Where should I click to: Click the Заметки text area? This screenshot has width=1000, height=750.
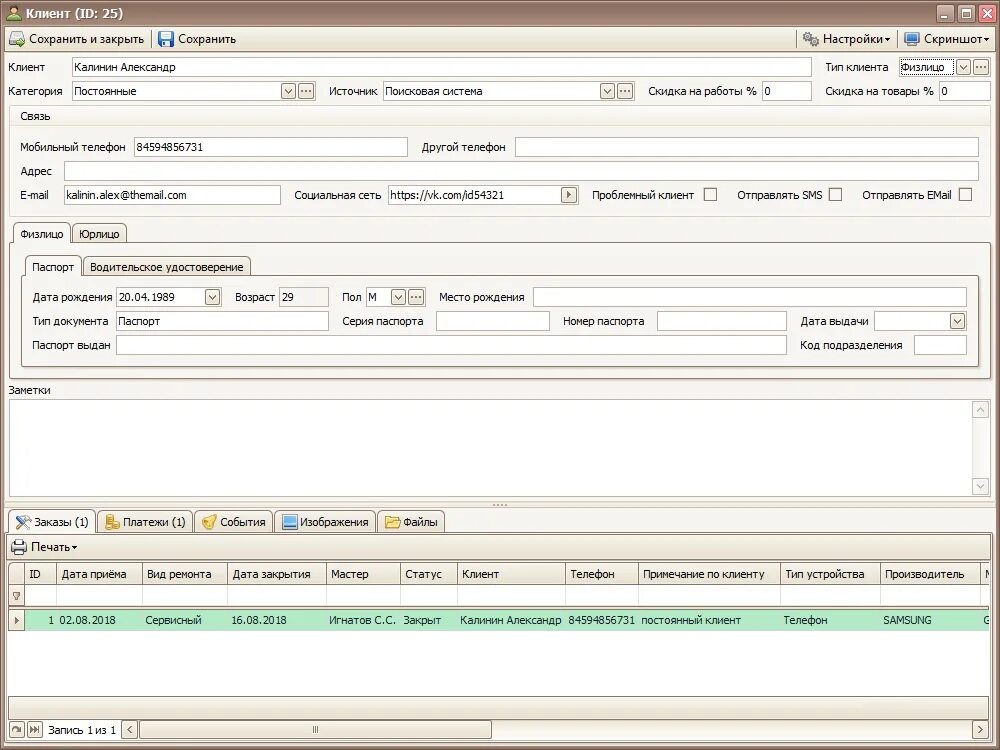[490, 448]
